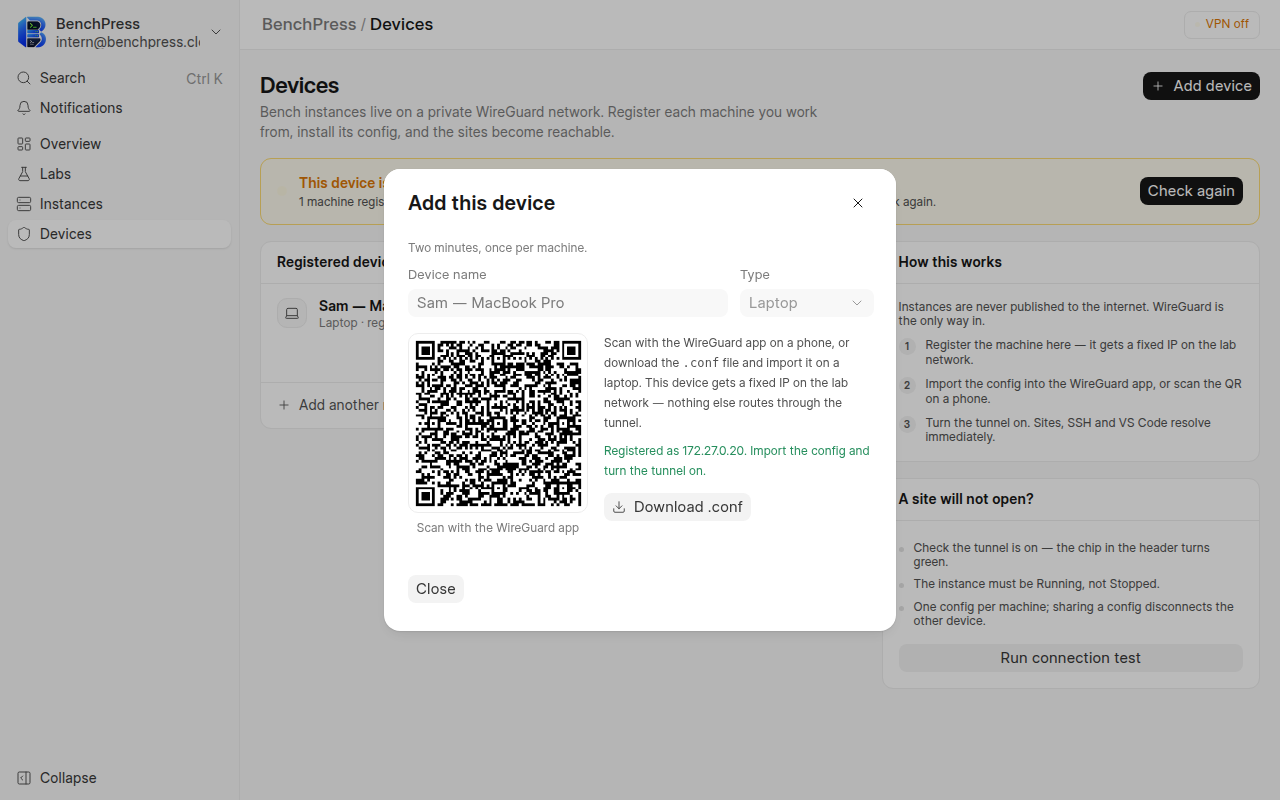Viewport: 1280px width, 800px height.
Task: Click the Add device button
Action: click(x=1201, y=86)
